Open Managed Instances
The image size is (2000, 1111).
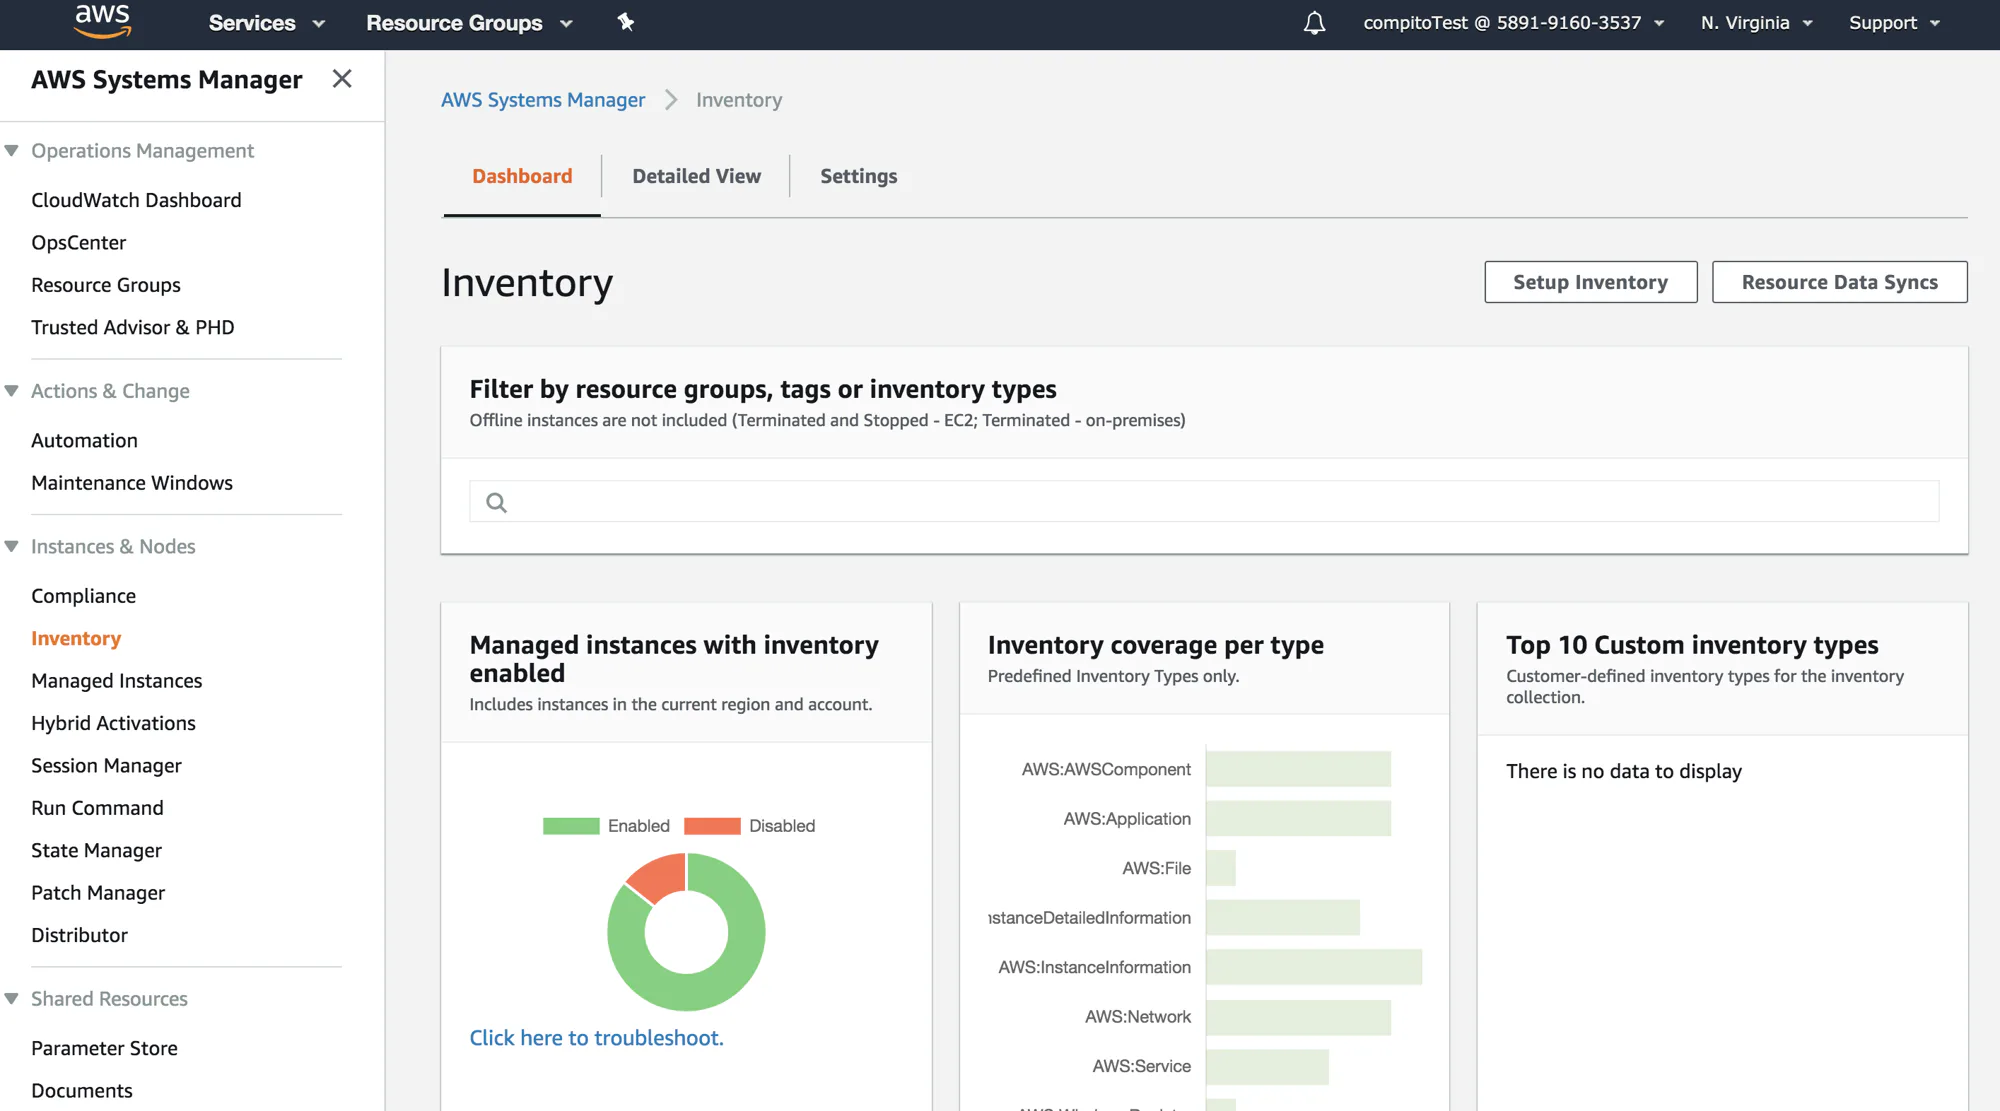117,681
